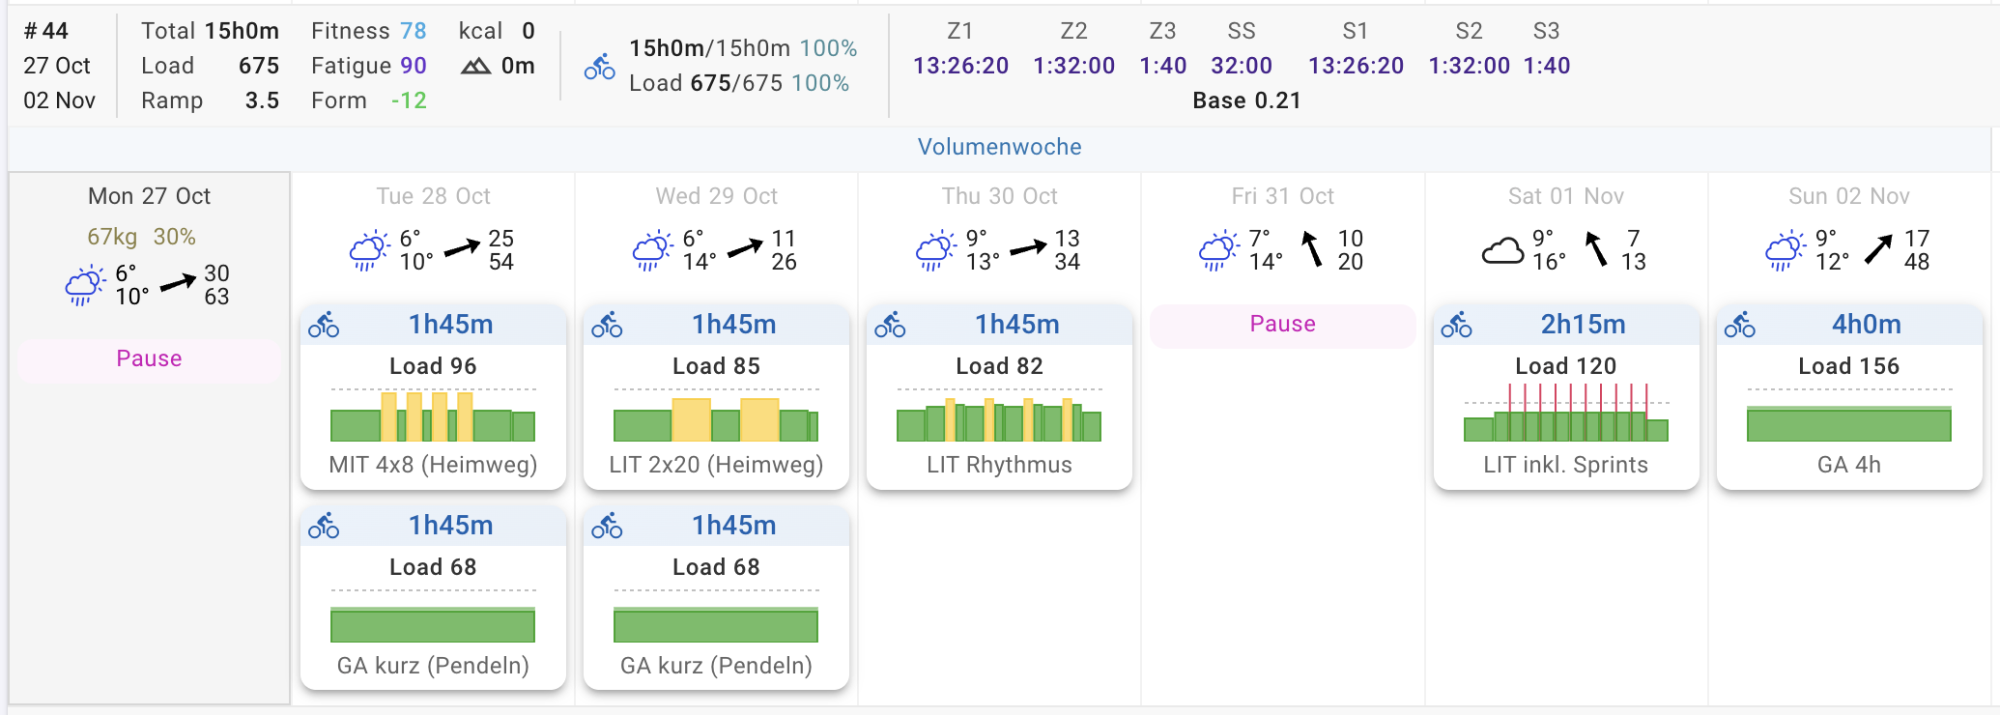Click the bike icon on LIT 2x20 workout
Screen dimensions: 2000x715
click(606, 325)
